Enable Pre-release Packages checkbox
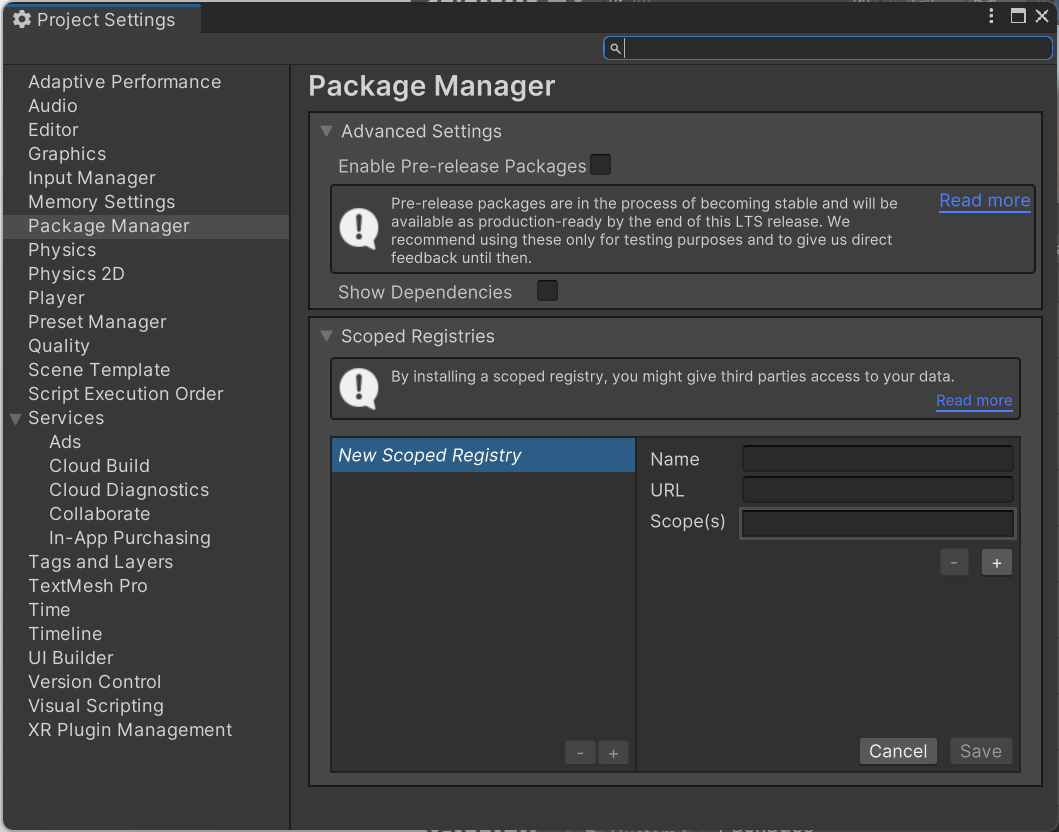 600,165
